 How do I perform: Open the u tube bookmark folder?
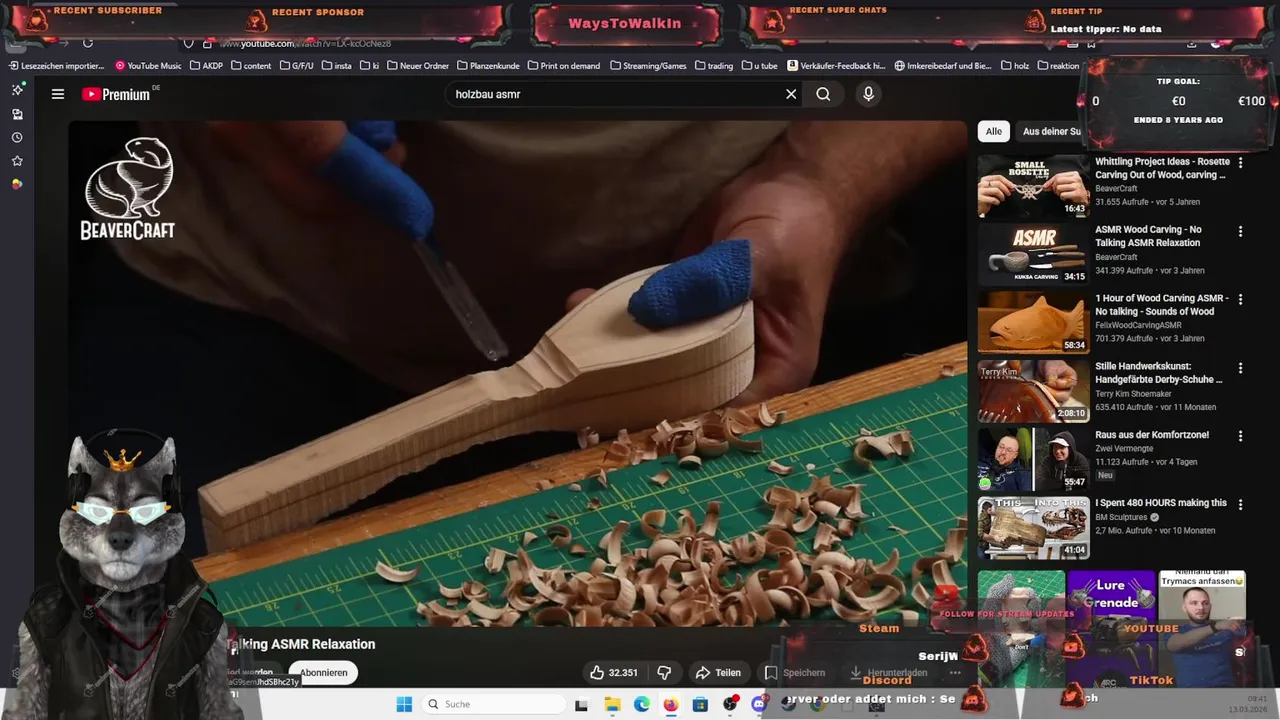pos(759,66)
